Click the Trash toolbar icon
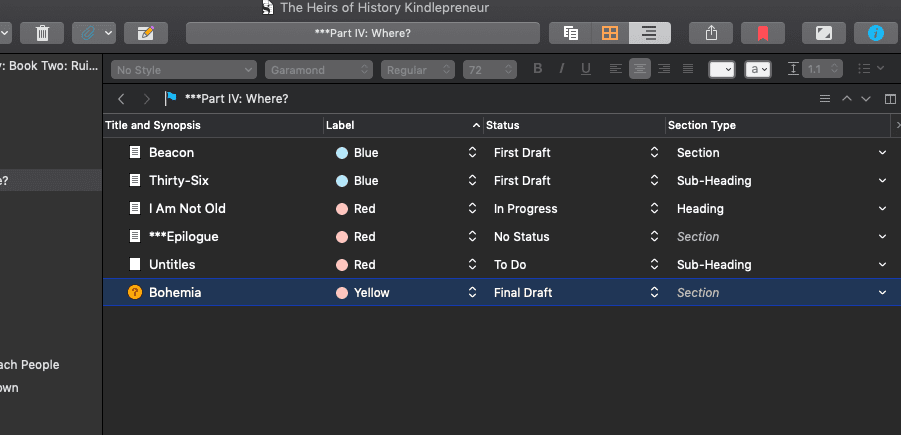901x435 pixels. pyautogui.click(x=42, y=33)
